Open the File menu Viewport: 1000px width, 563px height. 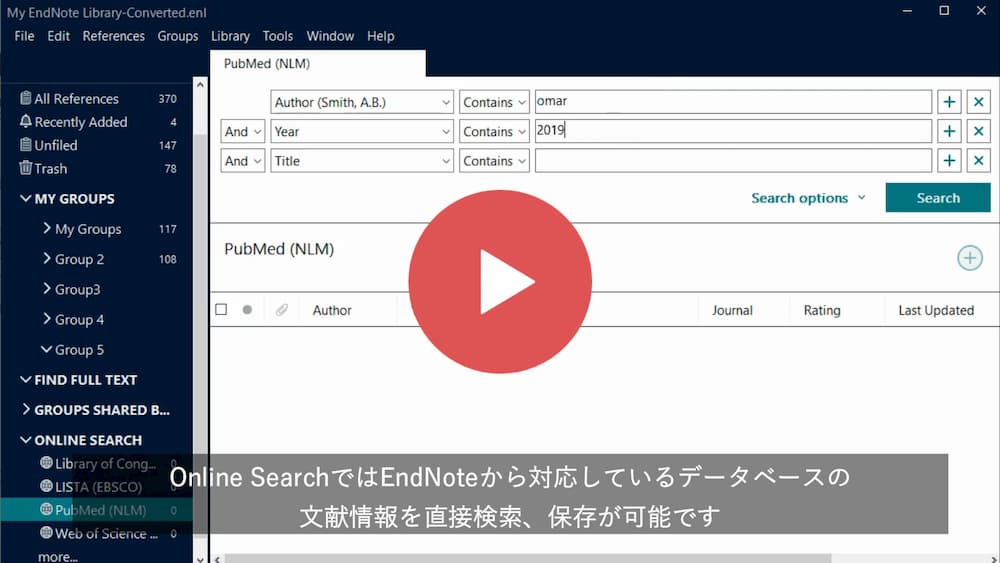coord(24,36)
